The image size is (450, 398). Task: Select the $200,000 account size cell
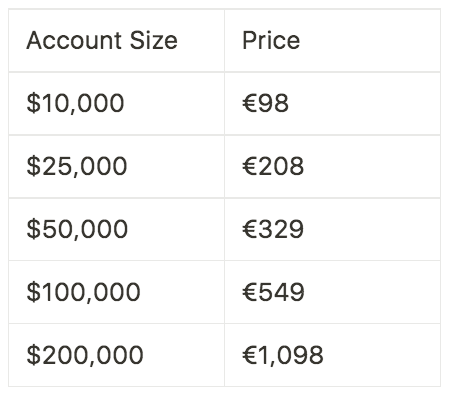point(116,355)
